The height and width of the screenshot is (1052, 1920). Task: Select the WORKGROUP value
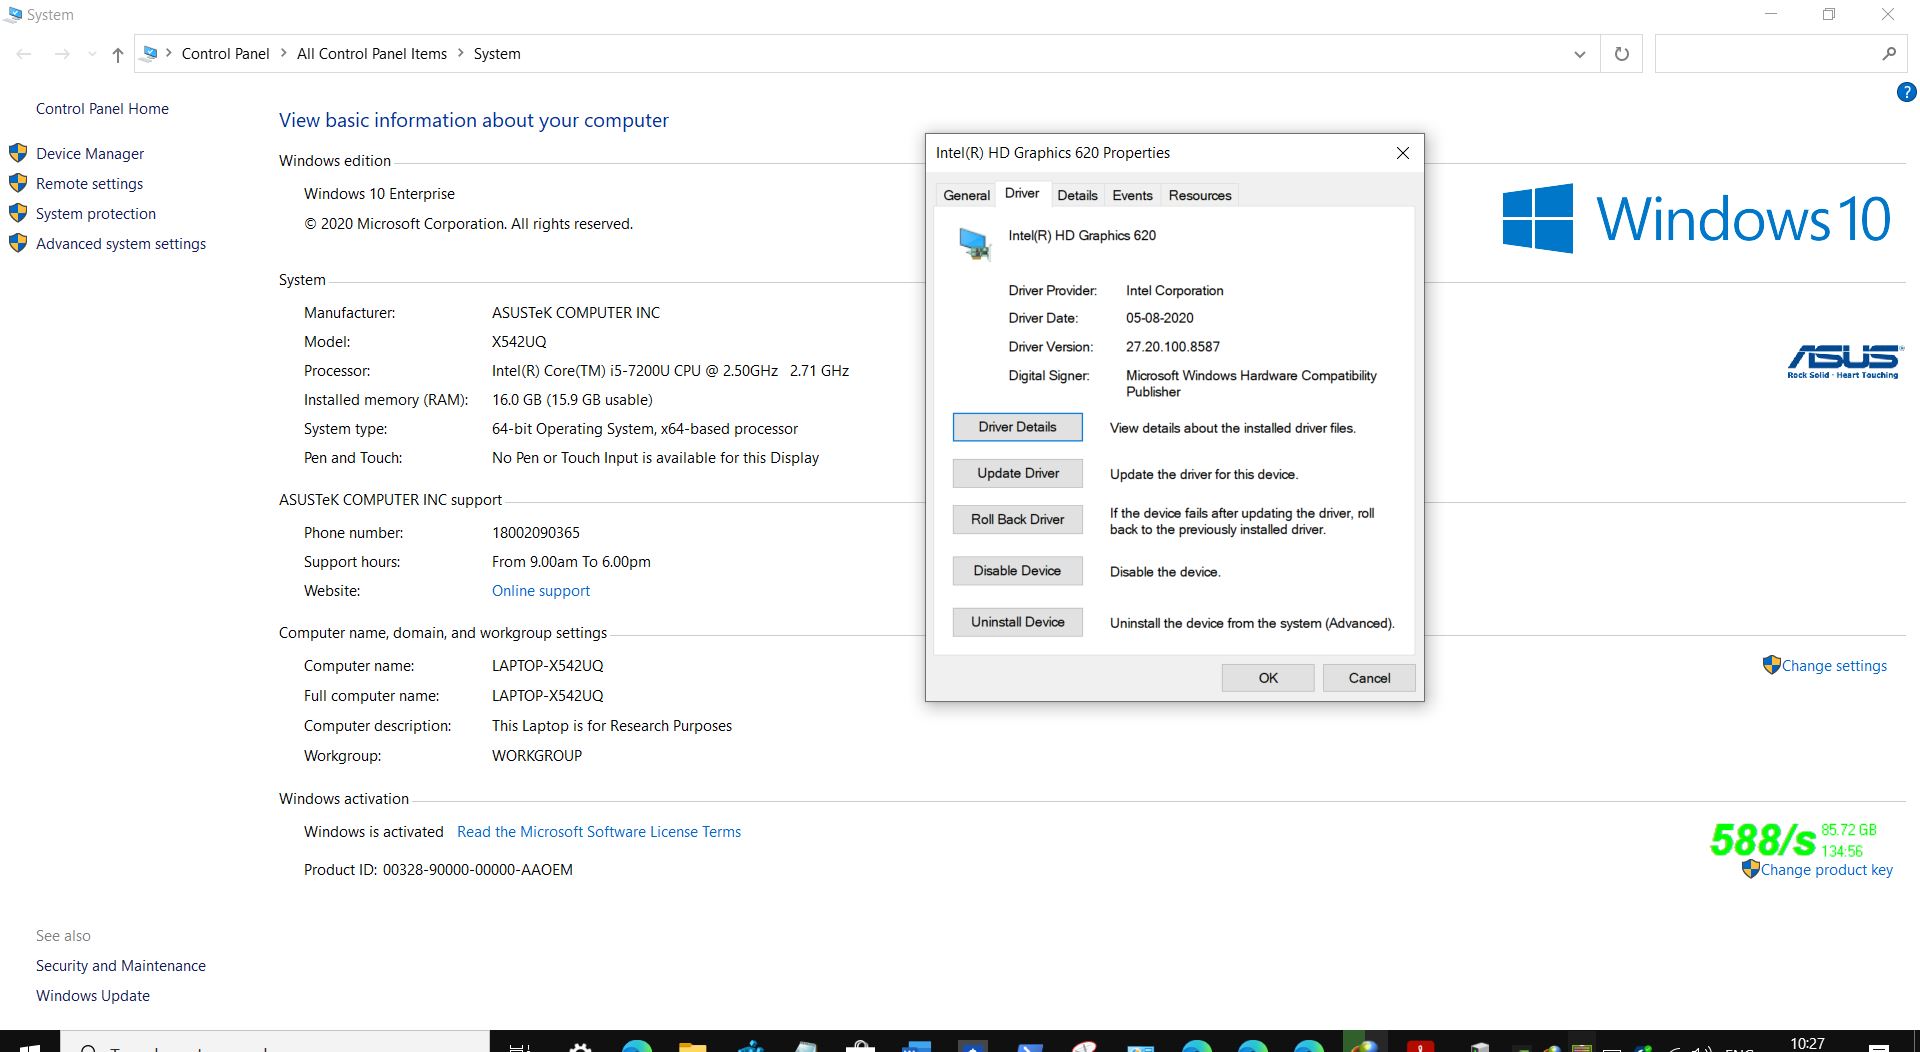537,756
